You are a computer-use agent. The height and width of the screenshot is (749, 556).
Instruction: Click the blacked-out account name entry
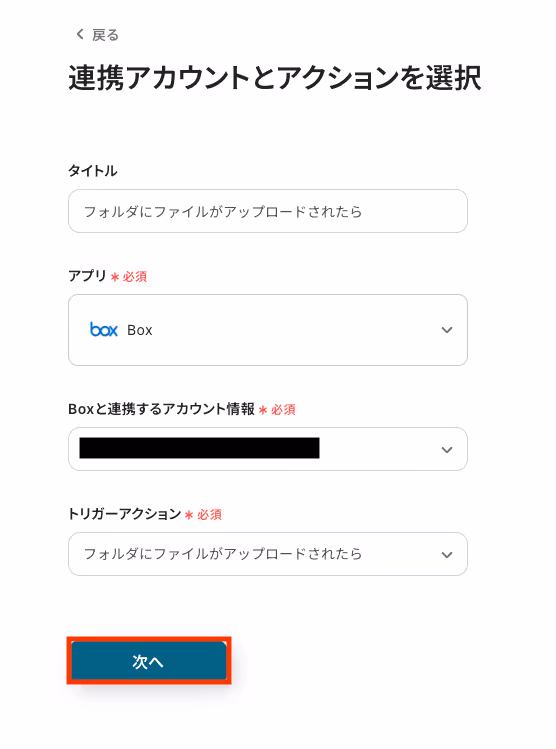click(x=199, y=448)
